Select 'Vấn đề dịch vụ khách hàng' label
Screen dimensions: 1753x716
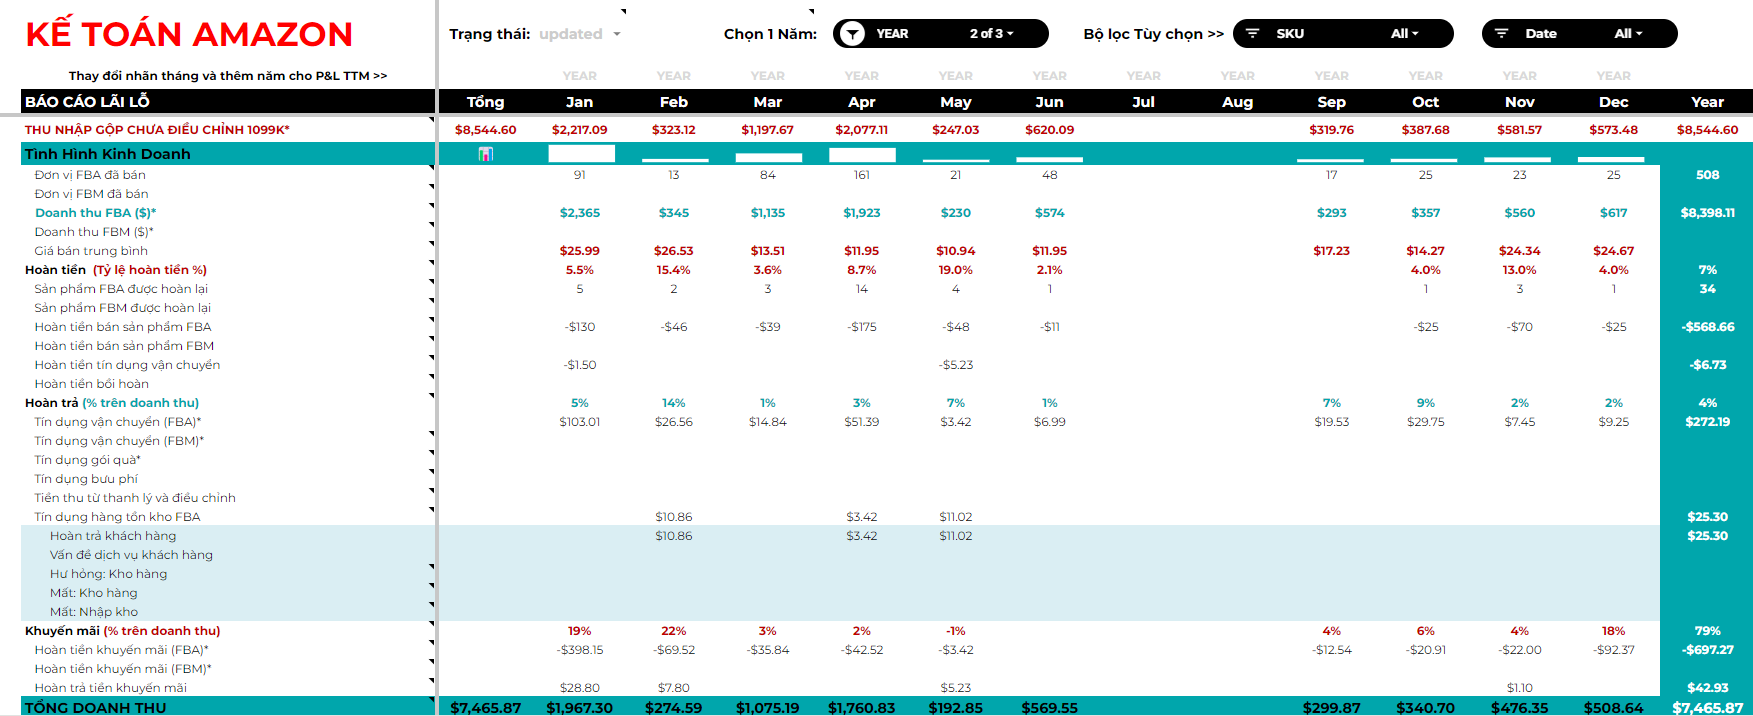pyautogui.click(x=131, y=555)
